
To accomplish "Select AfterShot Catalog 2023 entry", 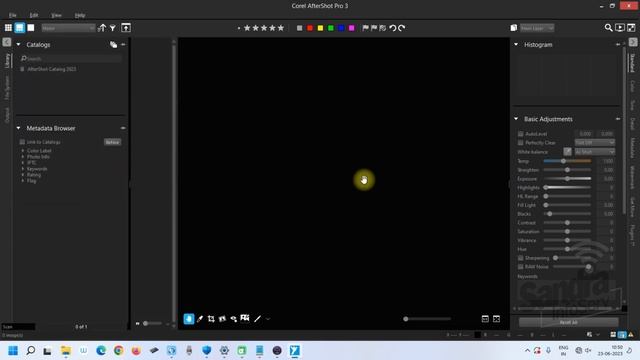I will [51, 69].
